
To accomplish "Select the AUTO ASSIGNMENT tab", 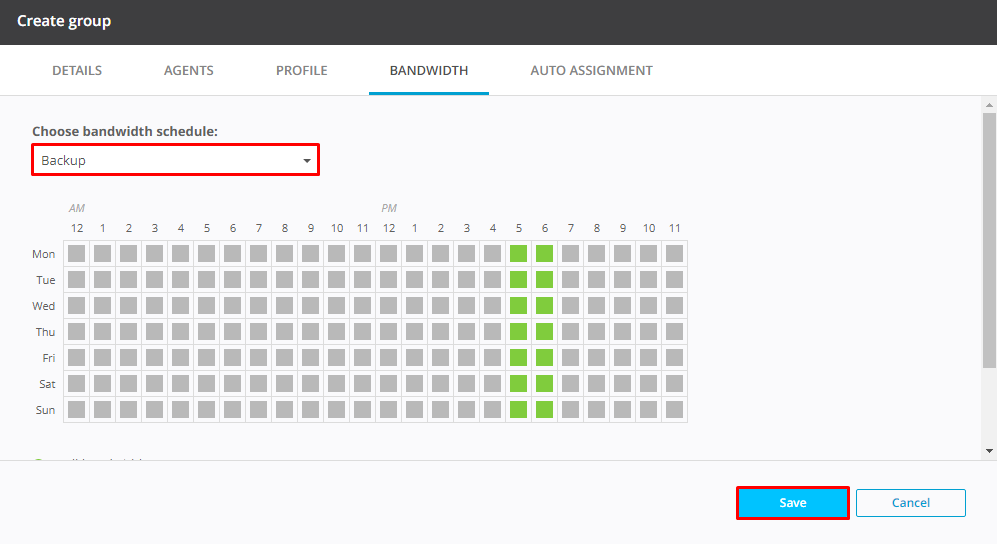I will (591, 71).
